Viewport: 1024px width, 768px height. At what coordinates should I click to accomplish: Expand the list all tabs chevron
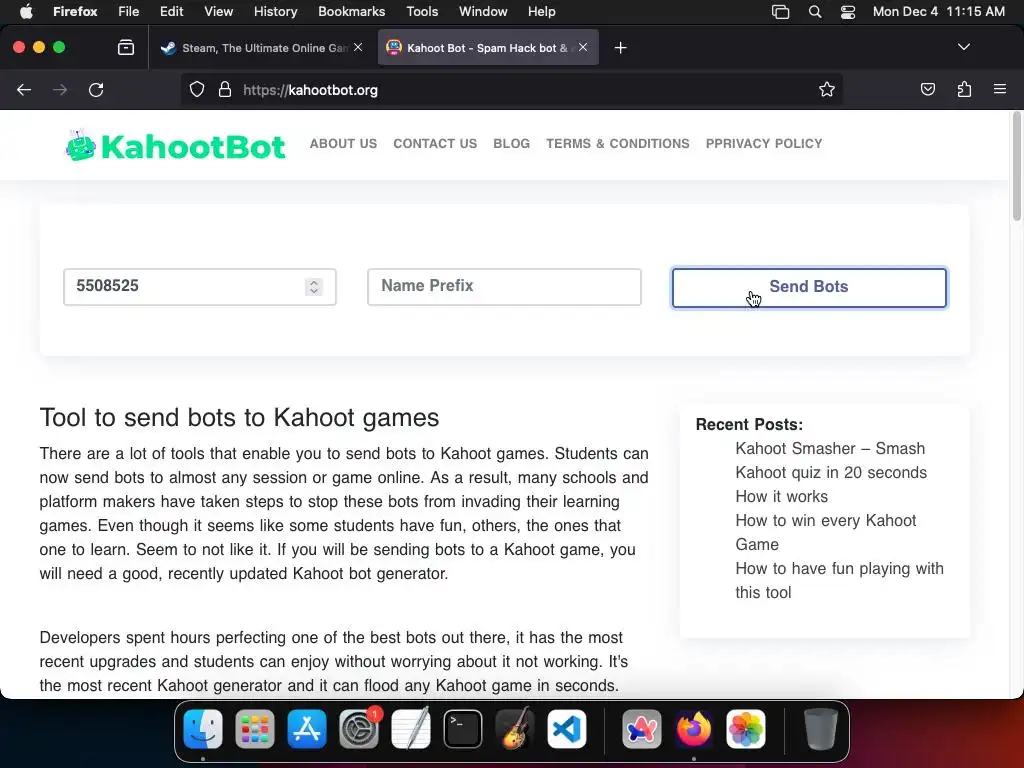tap(963, 47)
